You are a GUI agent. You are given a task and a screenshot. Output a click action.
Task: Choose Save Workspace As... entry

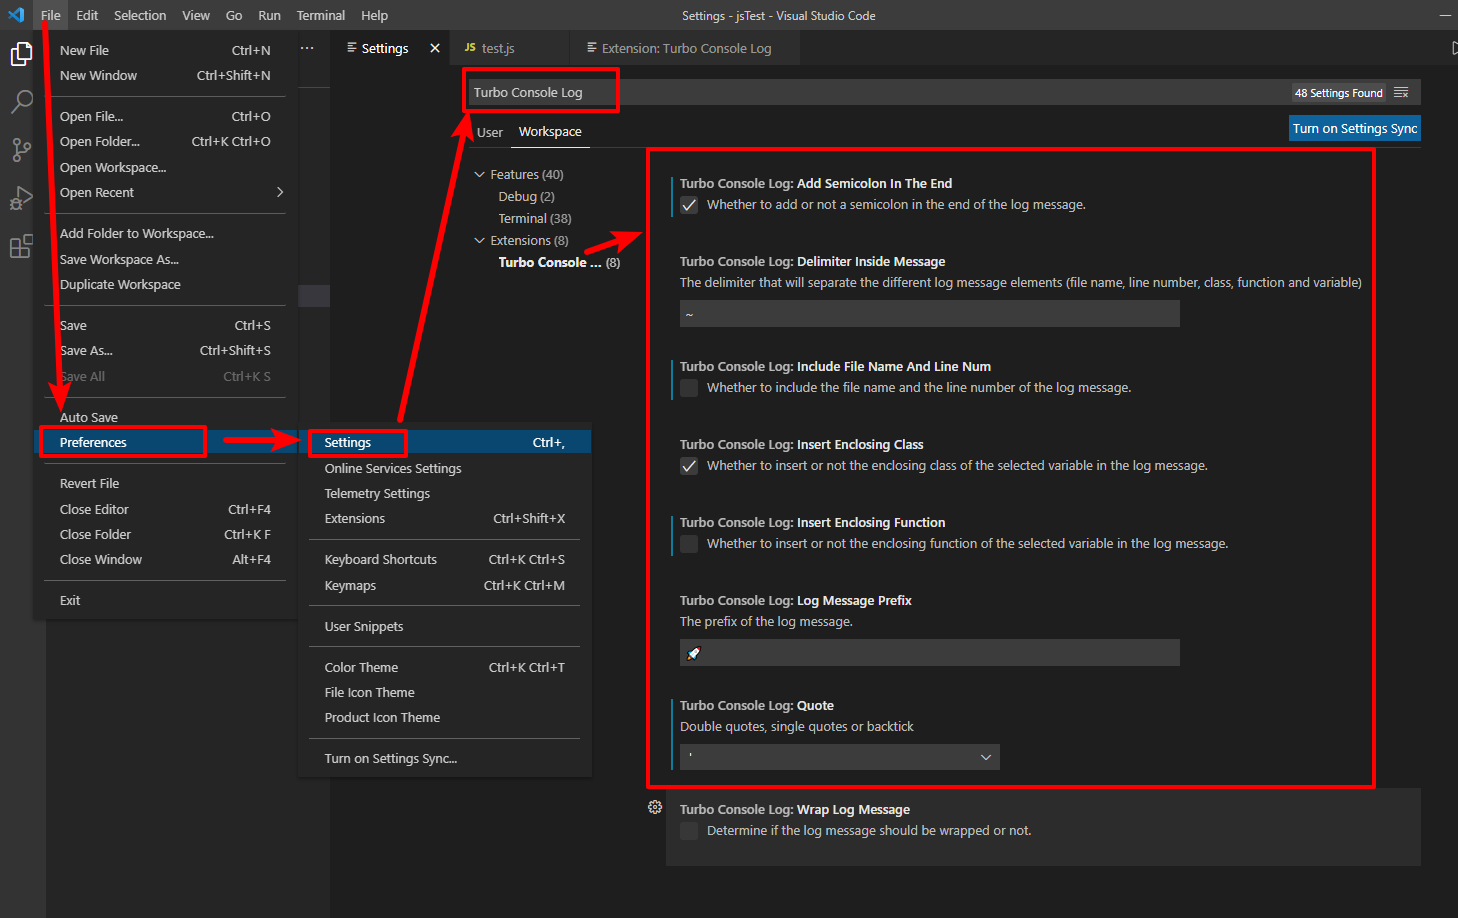tap(166, 259)
